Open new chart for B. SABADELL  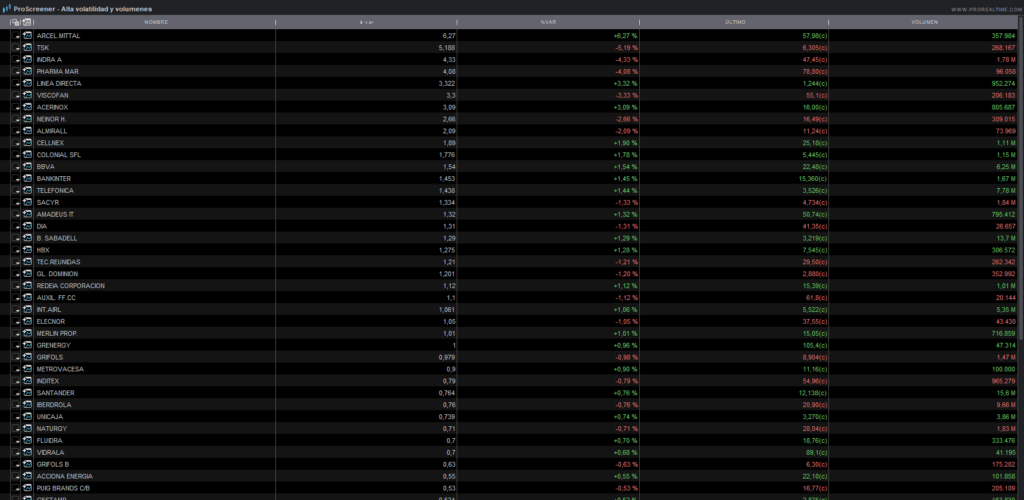tap(27, 238)
